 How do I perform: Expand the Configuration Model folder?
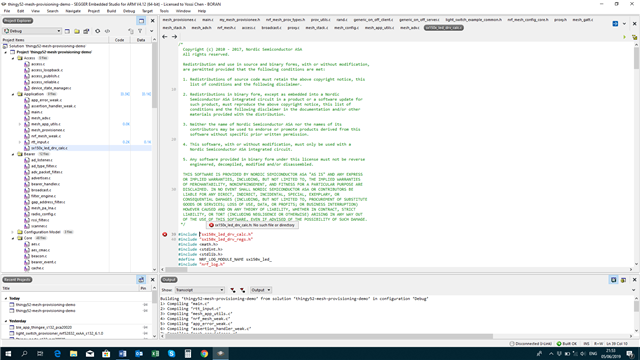point(13,232)
